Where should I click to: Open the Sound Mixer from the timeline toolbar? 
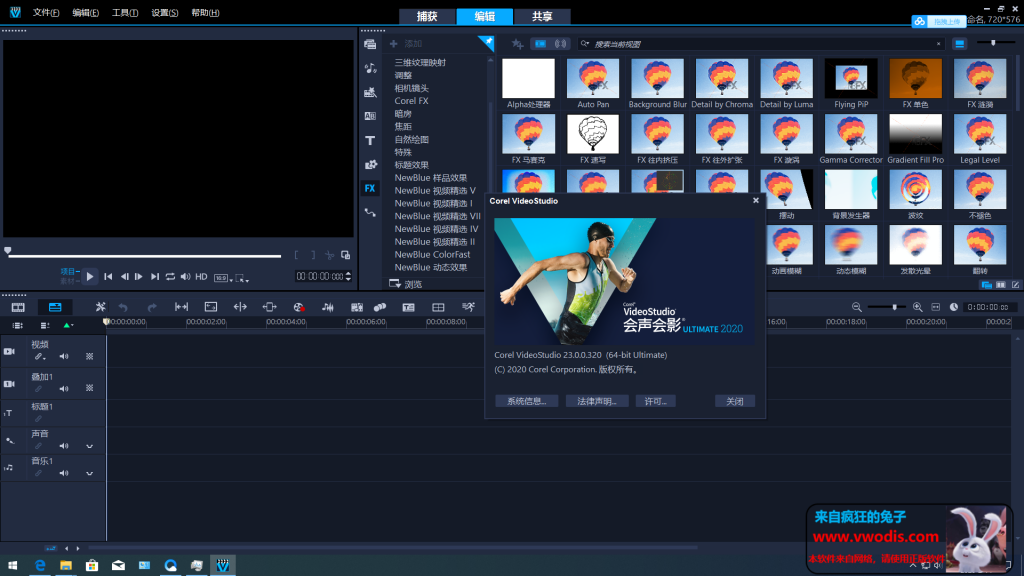(x=327, y=307)
